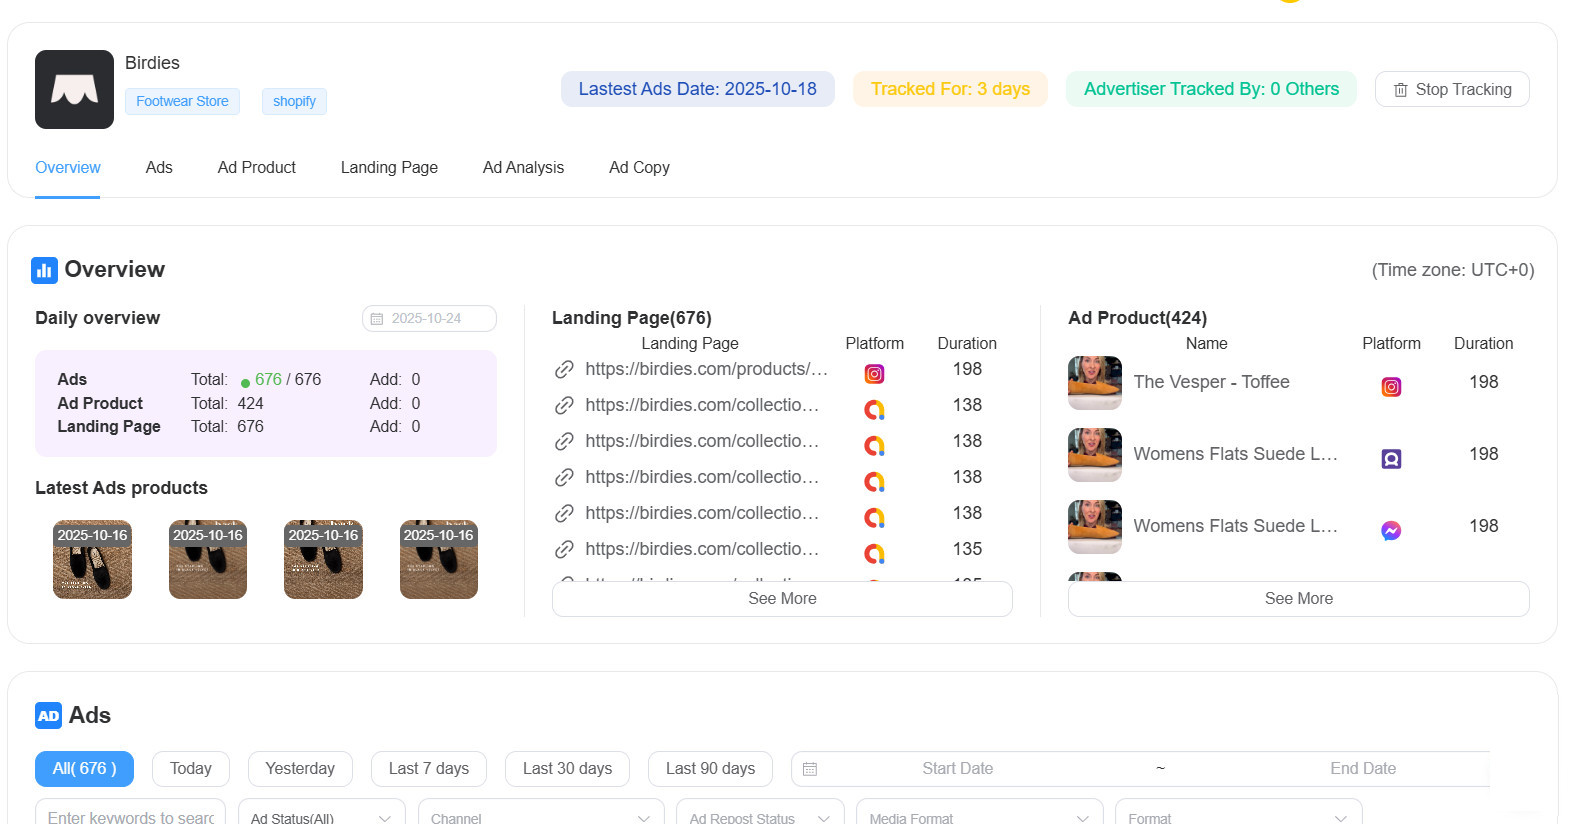
Task: Click the Landing Page(676) heading
Action: [632, 318]
